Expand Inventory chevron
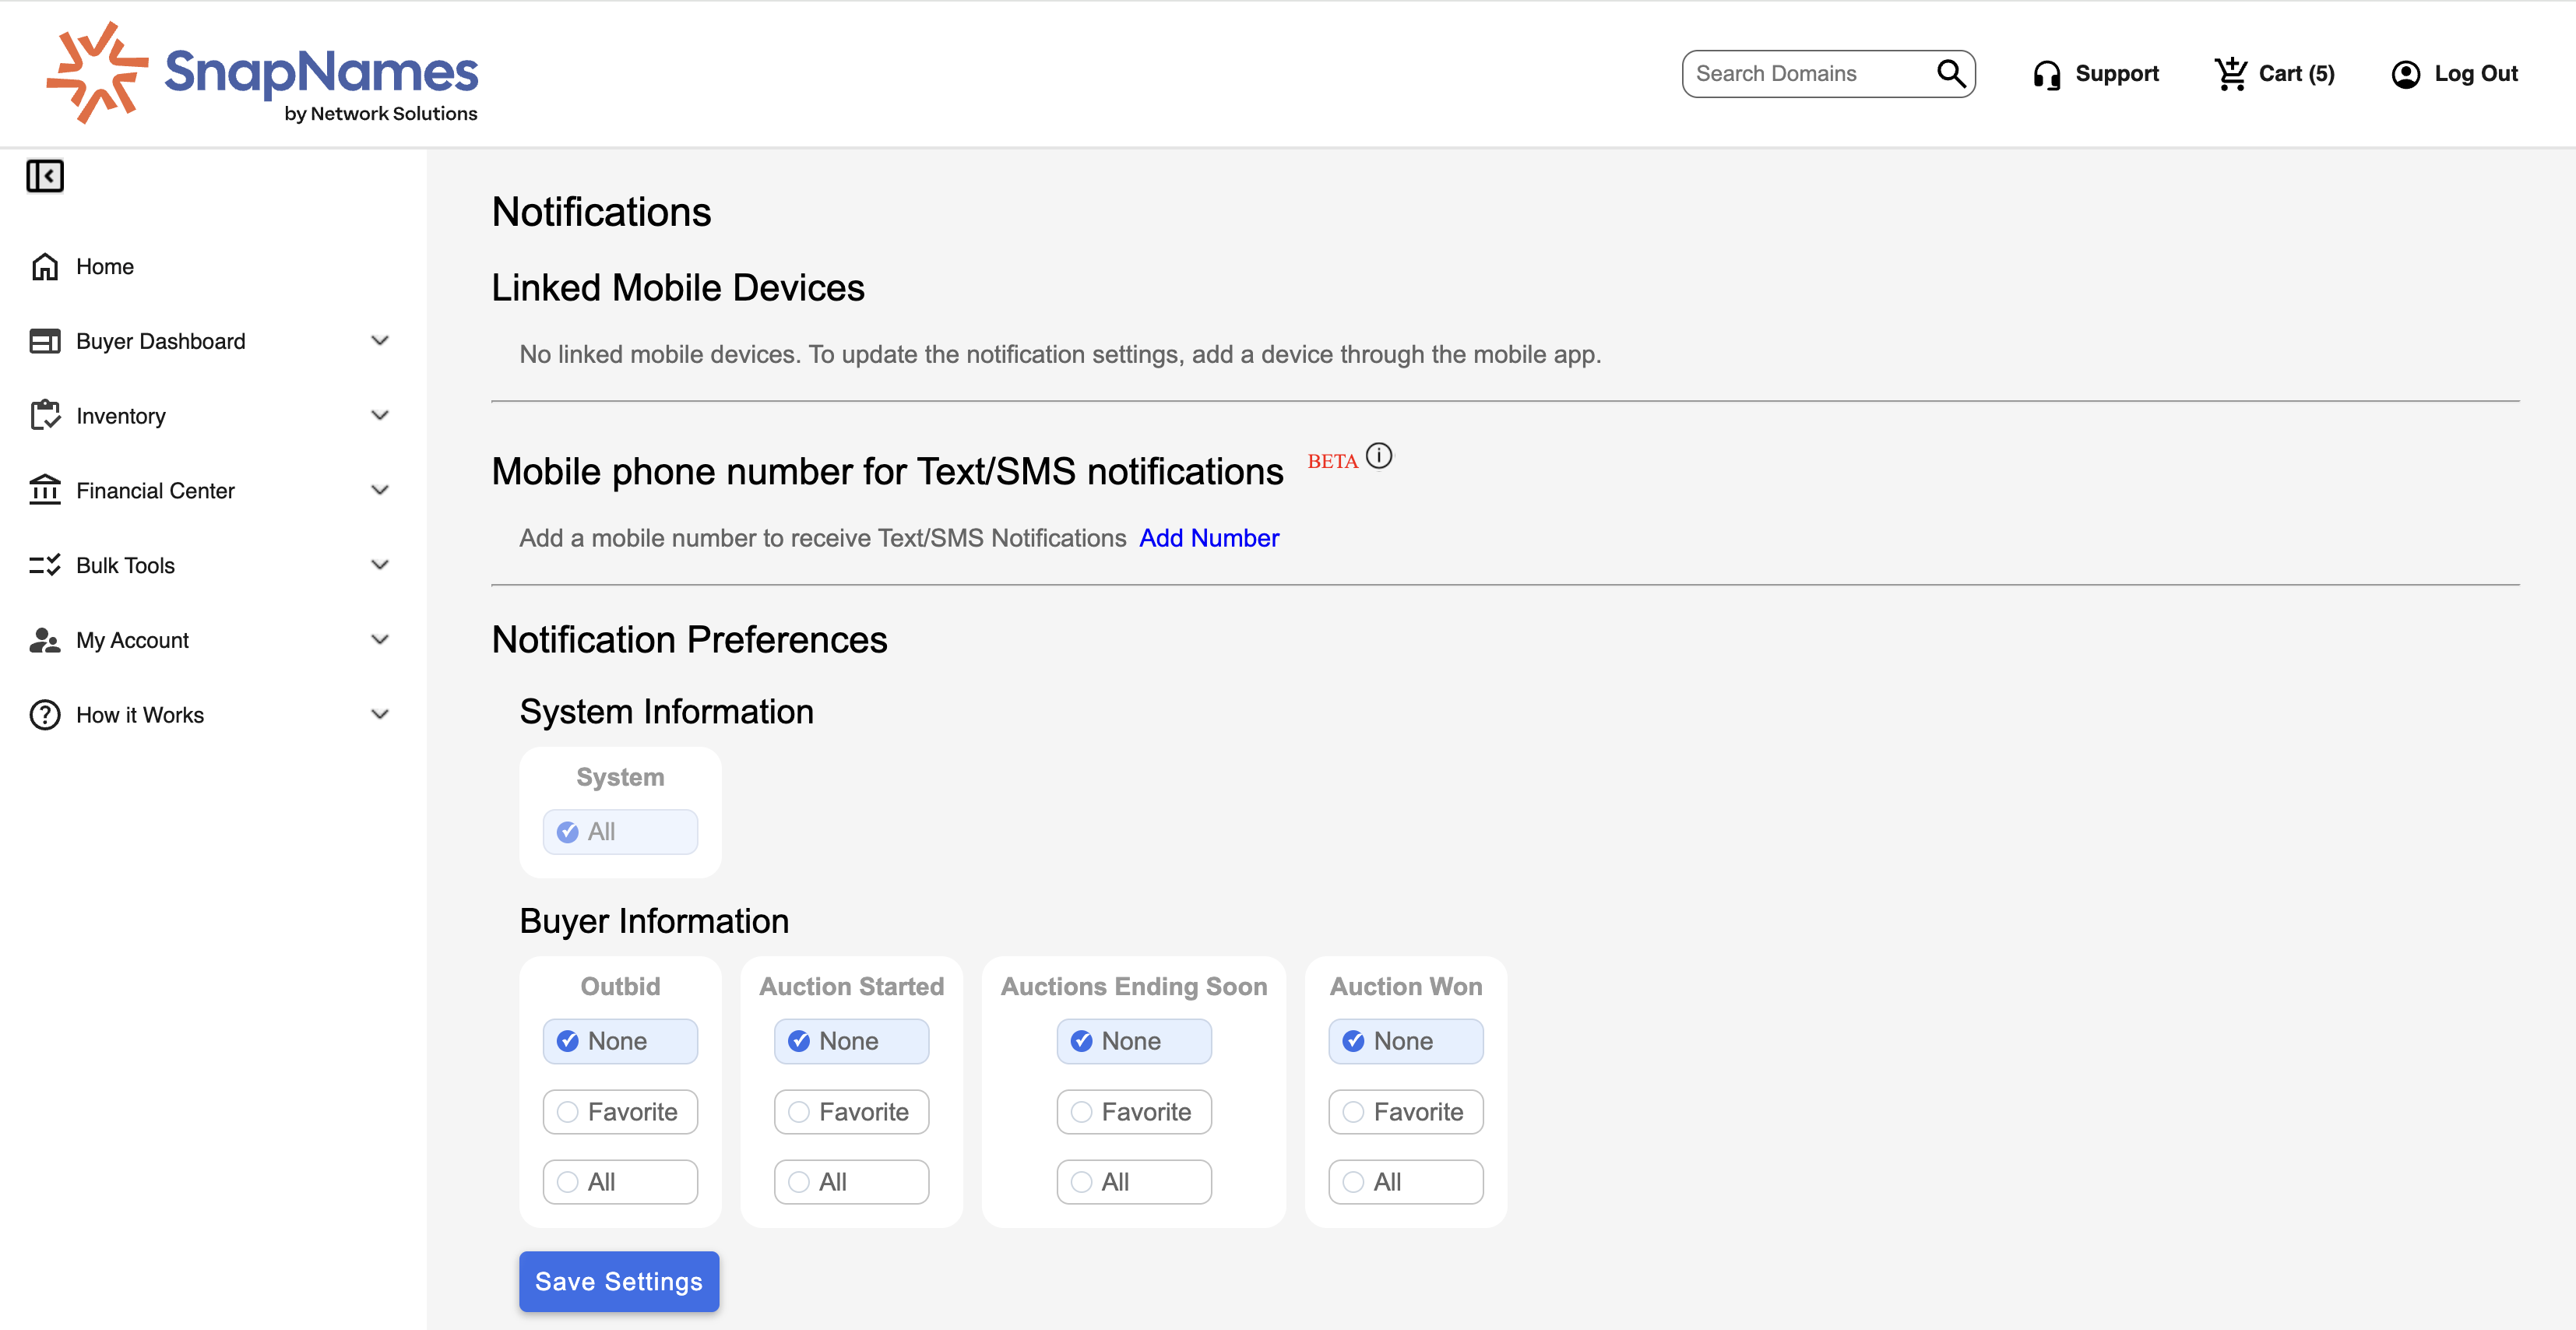The image size is (2576, 1330). [380, 415]
